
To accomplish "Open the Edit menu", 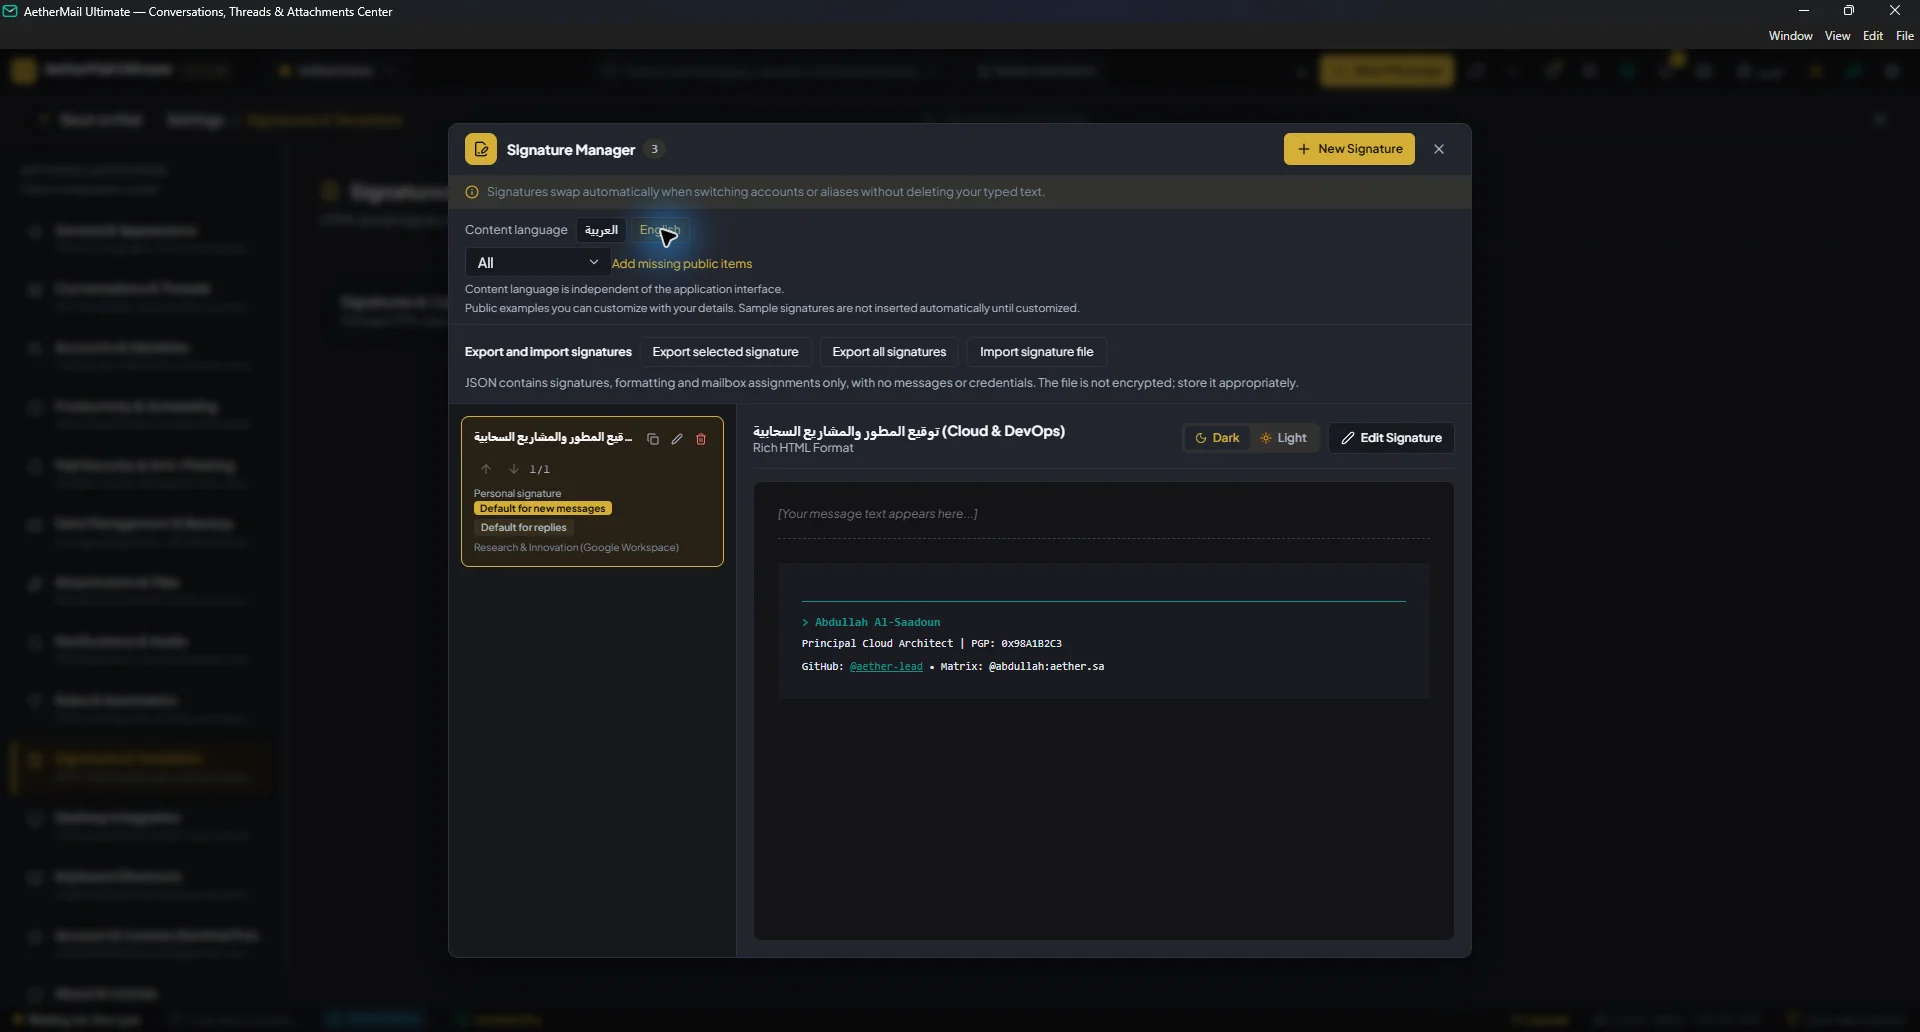I will 1873,36.
